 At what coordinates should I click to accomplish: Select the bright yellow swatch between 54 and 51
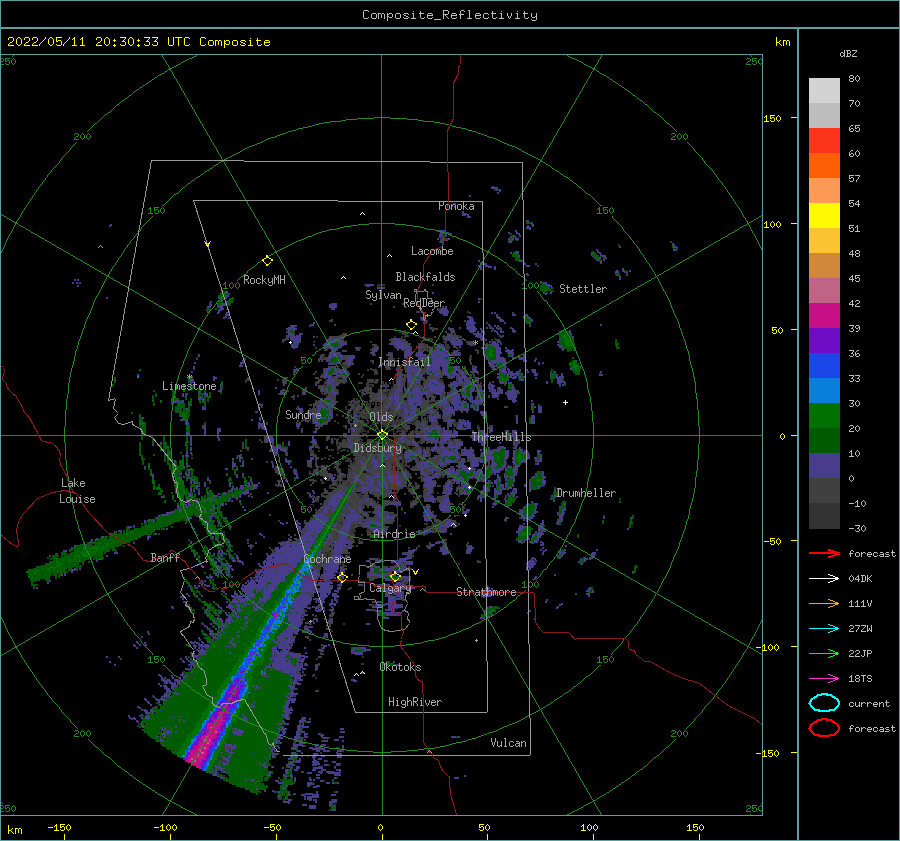click(x=824, y=216)
